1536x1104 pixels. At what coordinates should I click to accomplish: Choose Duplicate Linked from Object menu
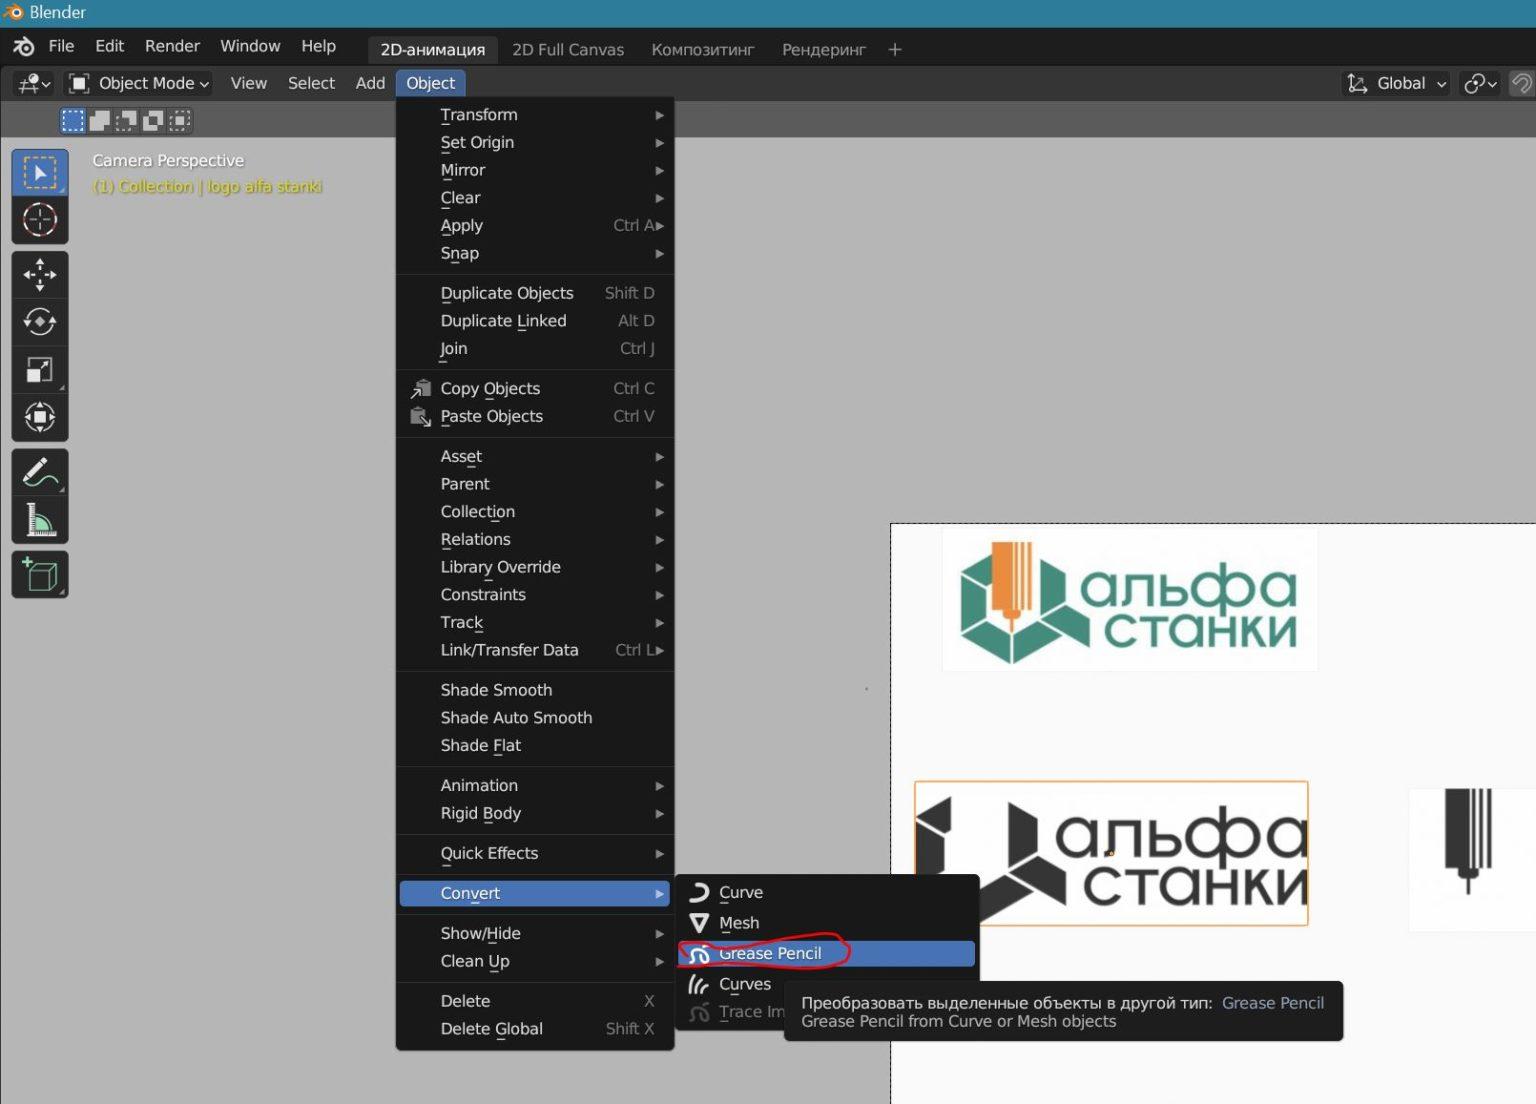(x=535, y=321)
